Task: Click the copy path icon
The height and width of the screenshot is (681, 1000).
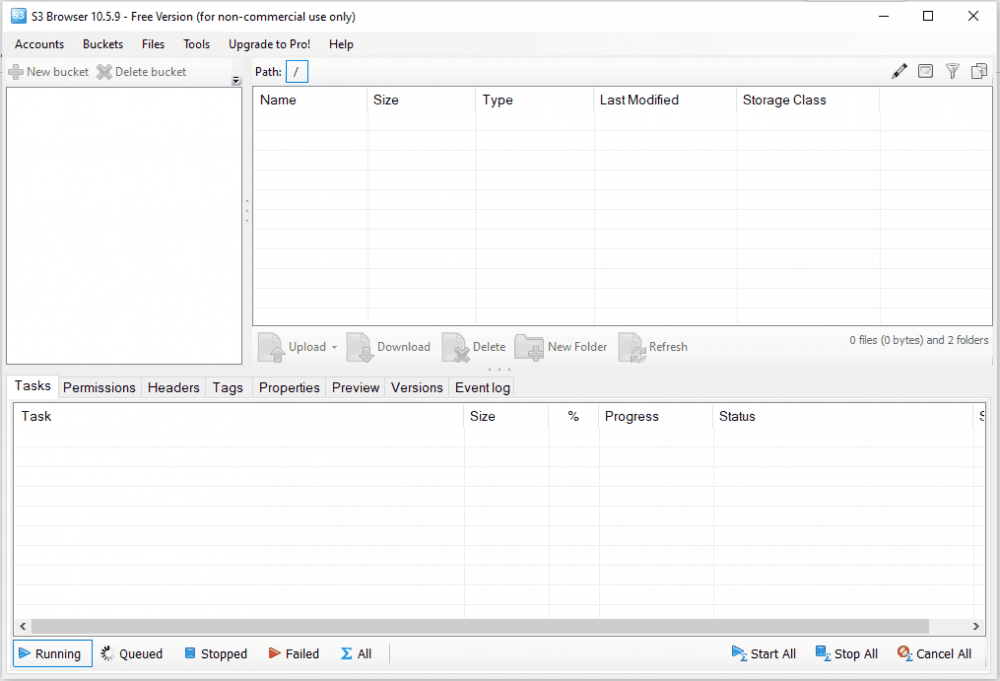Action: (x=979, y=71)
